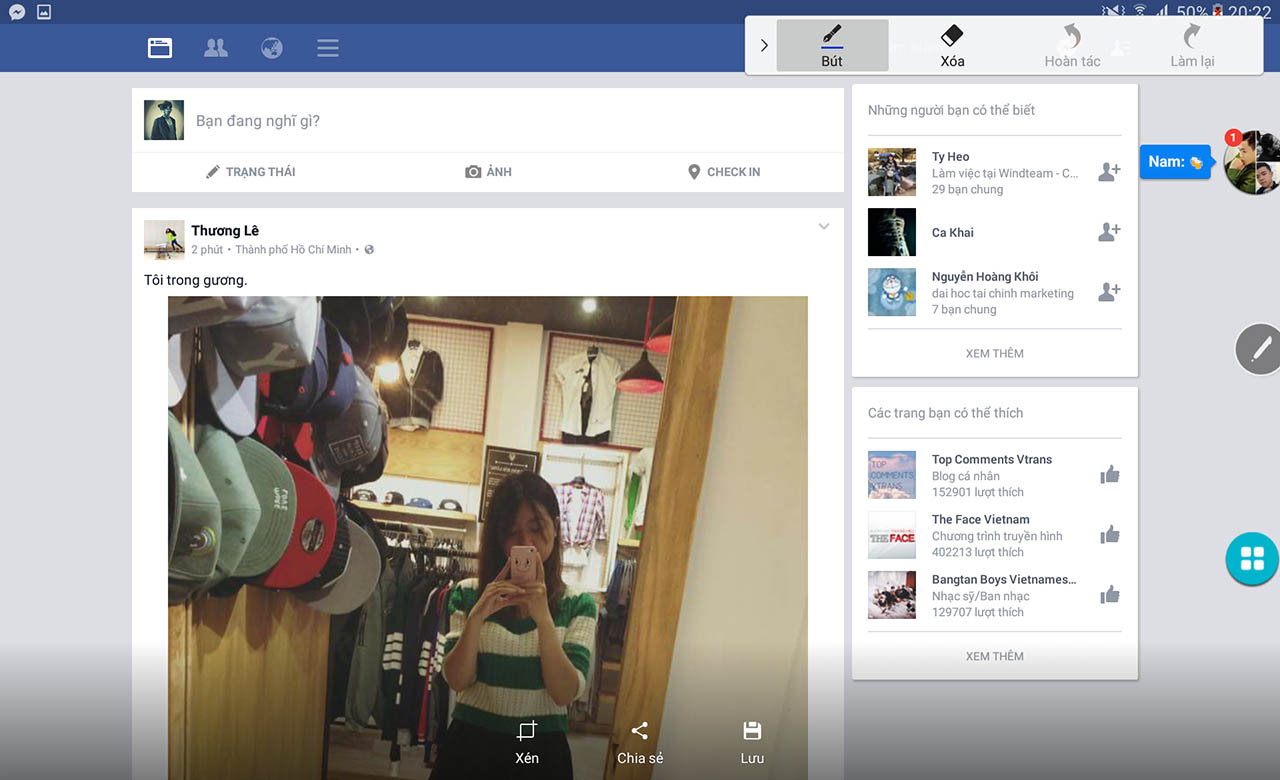Click the Chia sẻ share button
The image size is (1280, 780).
pyautogui.click(x=640, y=742)
